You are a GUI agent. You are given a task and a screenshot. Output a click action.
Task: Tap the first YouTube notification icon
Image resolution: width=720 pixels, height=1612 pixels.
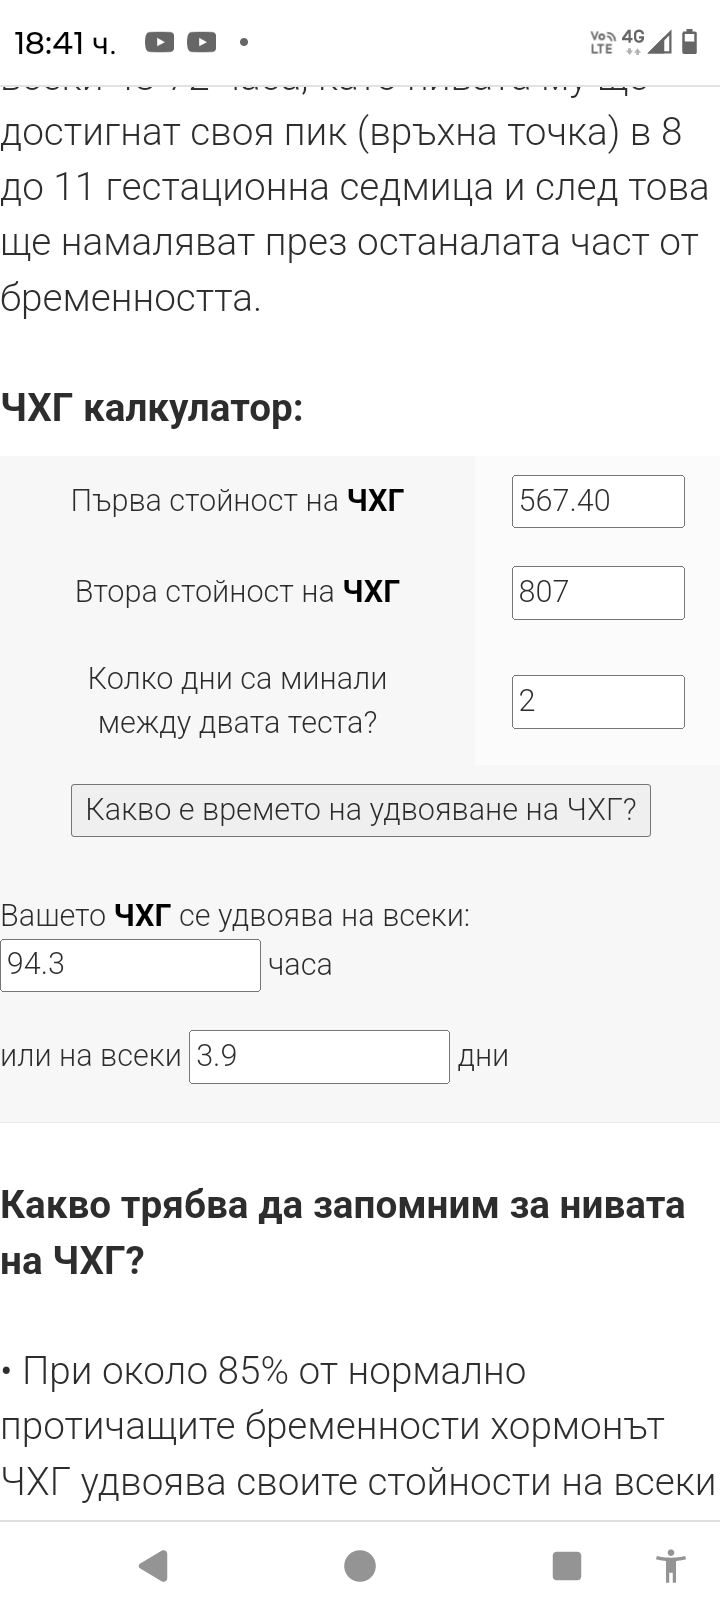click(x=160, y=42)
